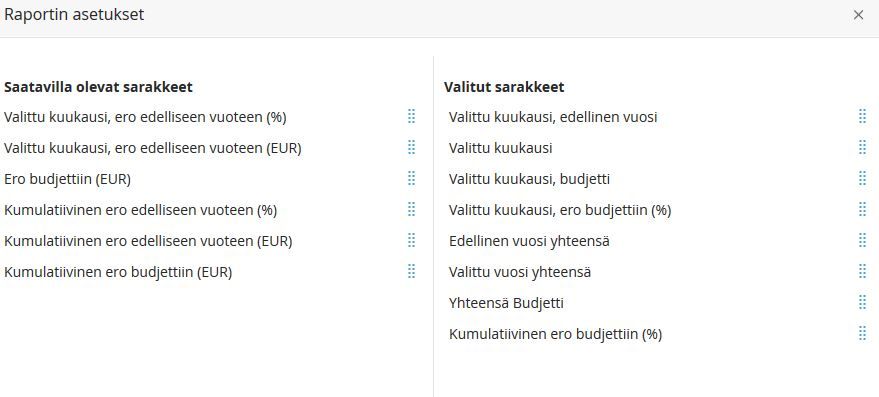Click drag handle next to Yhteensä Budjetti
The width and height of the screenshot is (879, 397).
coord(863,302)
